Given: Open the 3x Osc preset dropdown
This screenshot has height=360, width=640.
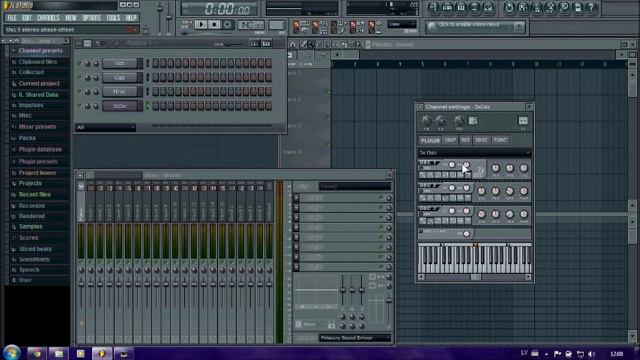Looking at the screenshot, I should tap(475, 153).
